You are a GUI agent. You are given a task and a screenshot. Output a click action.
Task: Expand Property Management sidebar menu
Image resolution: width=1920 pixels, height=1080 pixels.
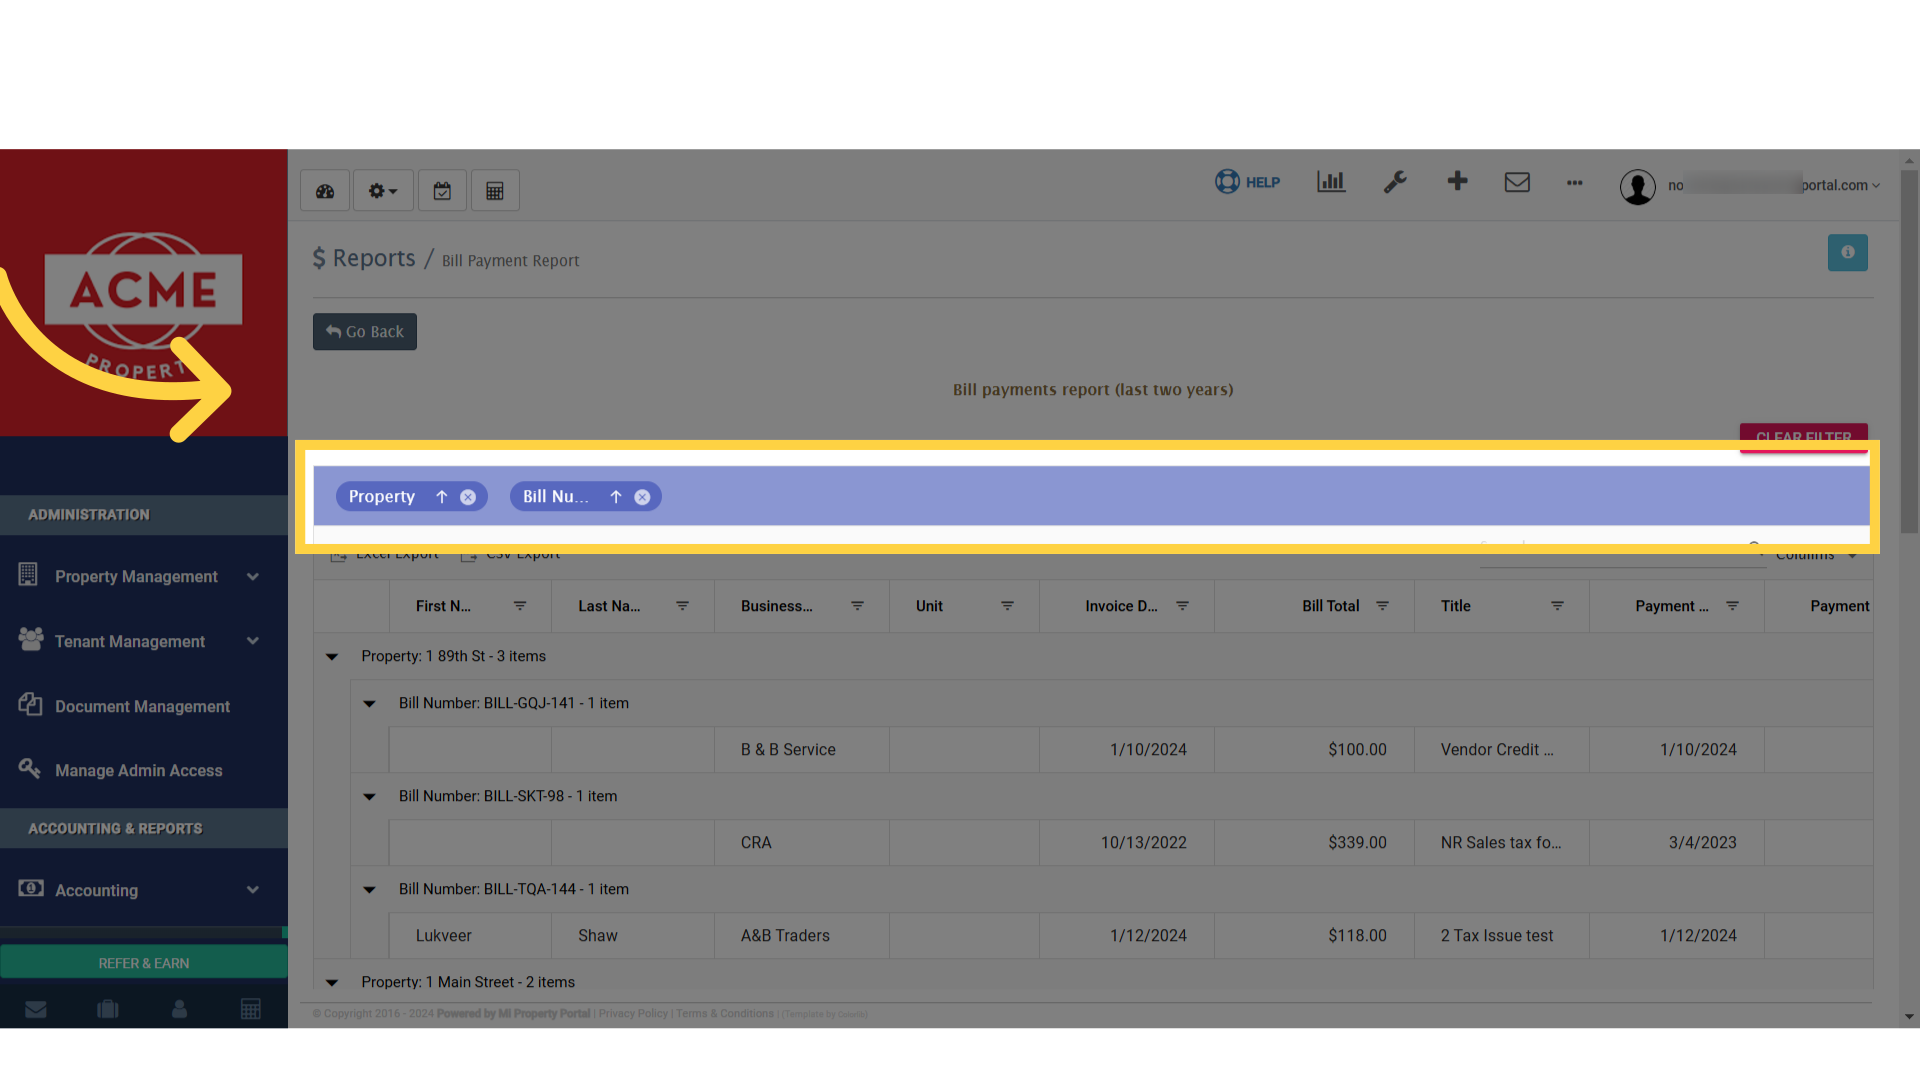click(144, 577)
